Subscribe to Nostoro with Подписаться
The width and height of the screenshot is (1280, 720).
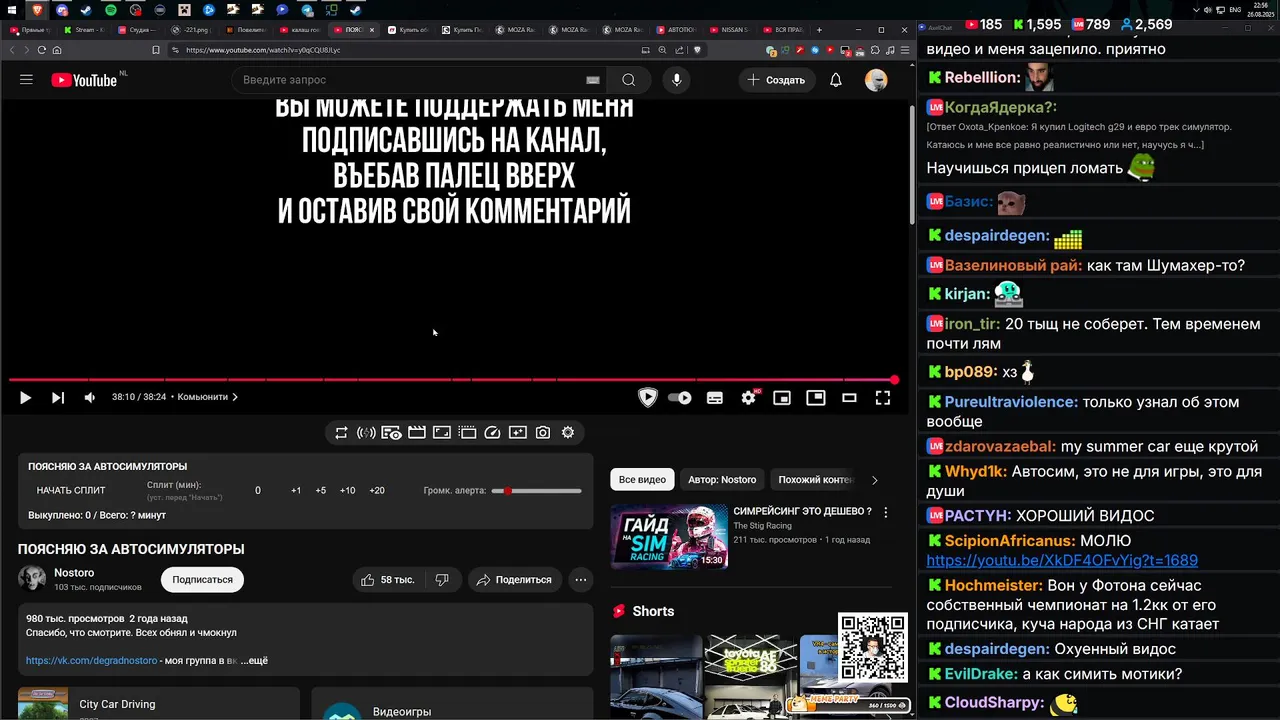pyautogui.click(x=202, y=580)
